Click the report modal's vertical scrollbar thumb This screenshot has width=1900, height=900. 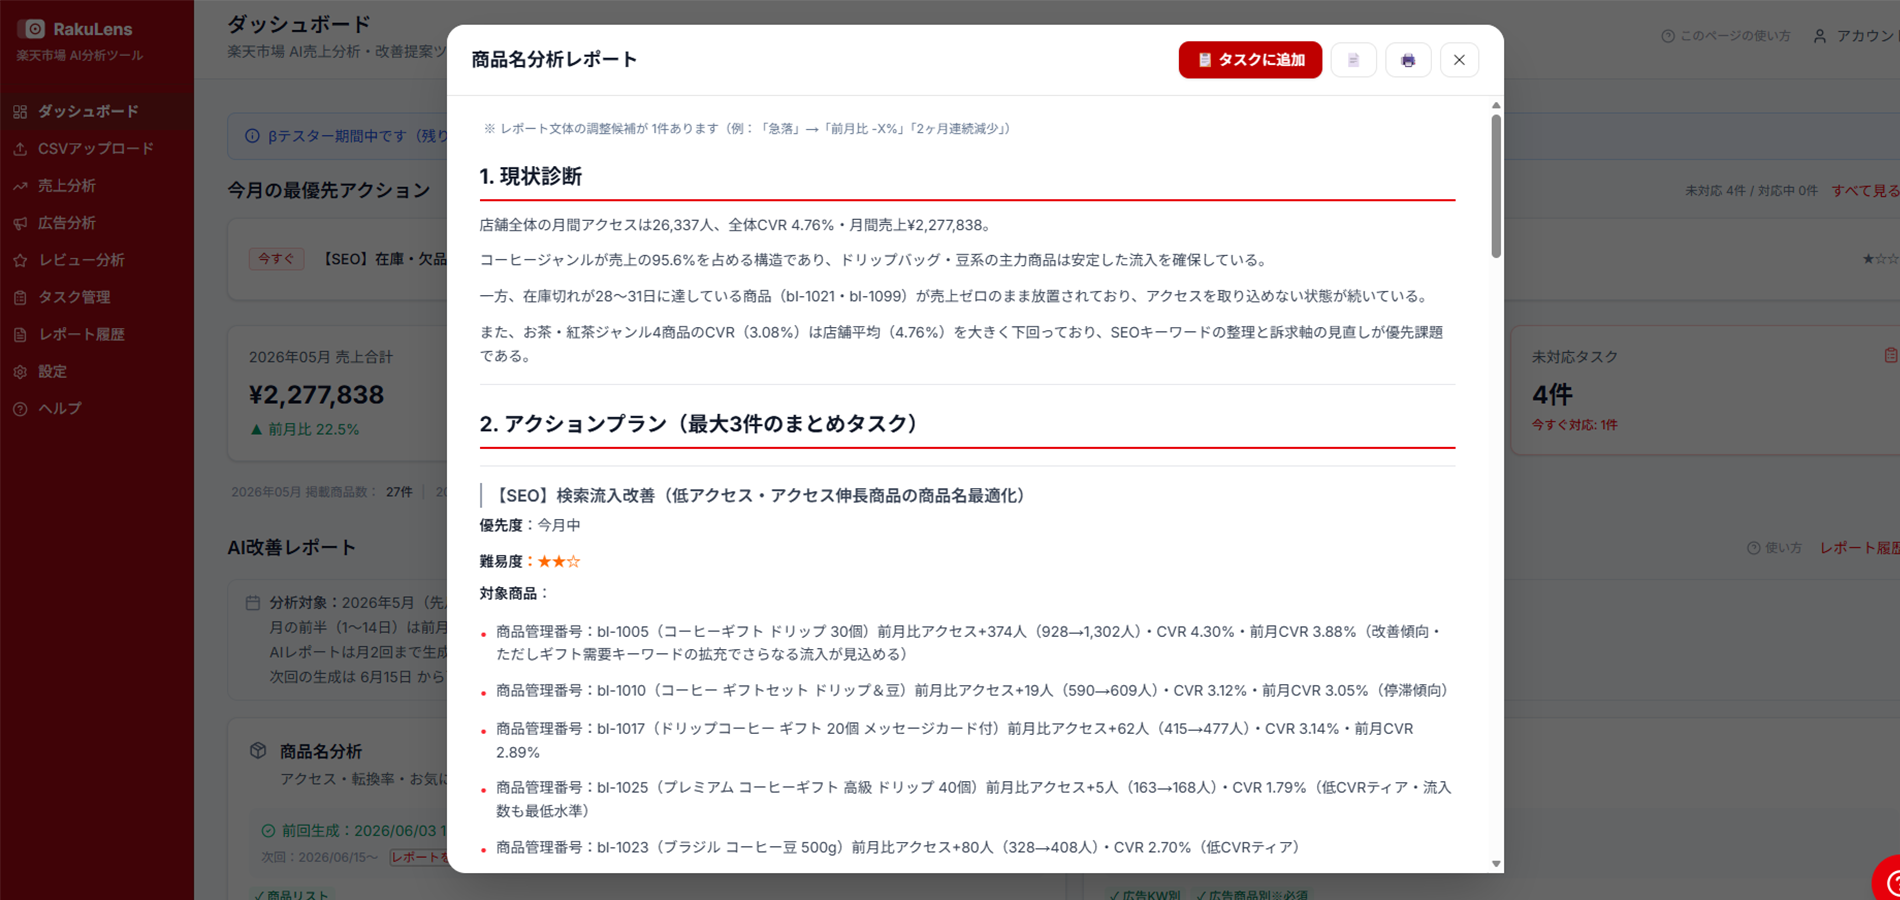pyautogui.click(x=1496, y=186)
